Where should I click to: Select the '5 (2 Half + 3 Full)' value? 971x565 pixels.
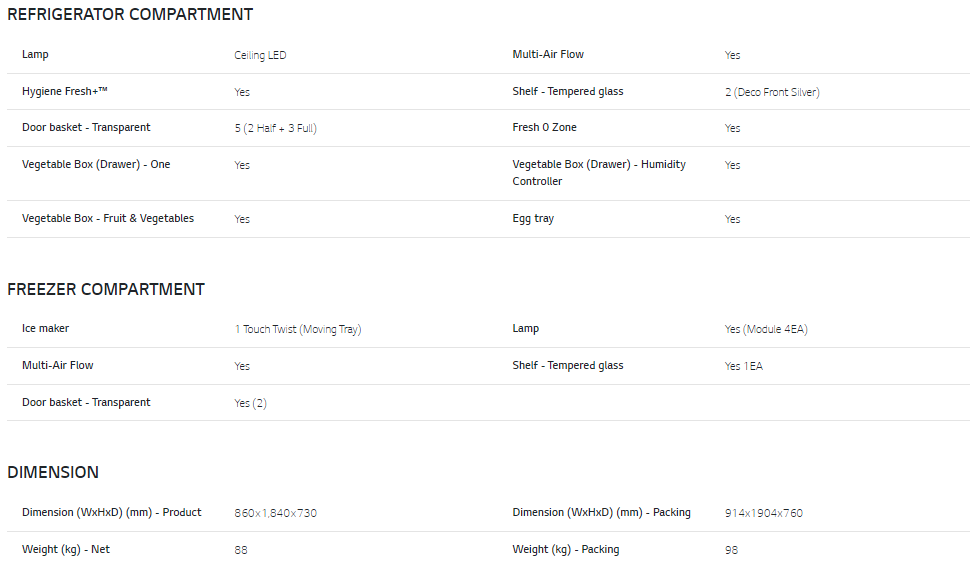coord(276,128)
